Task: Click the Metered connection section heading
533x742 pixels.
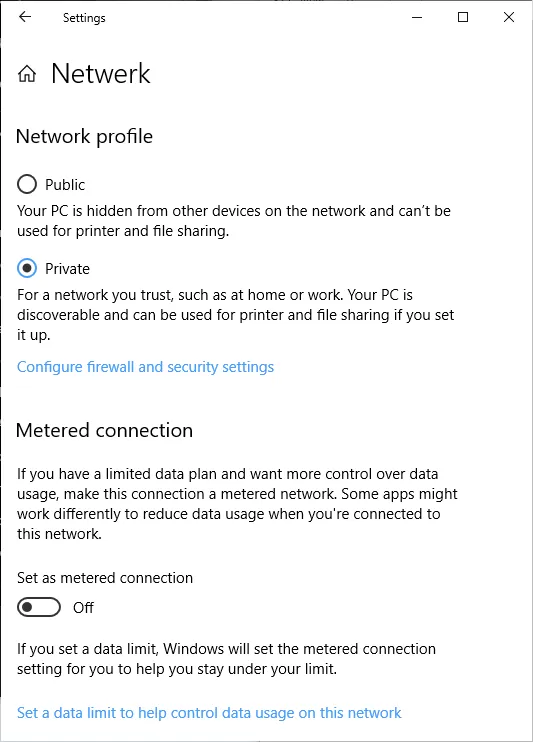Action: pyautogui.click(x=104, y=431)
